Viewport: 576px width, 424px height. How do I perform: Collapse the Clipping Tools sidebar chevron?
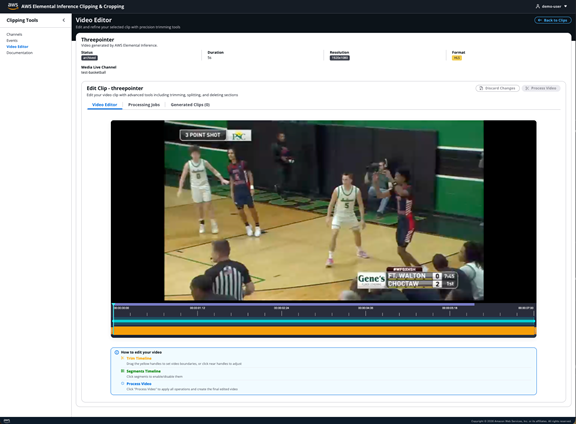coord(64,20)
